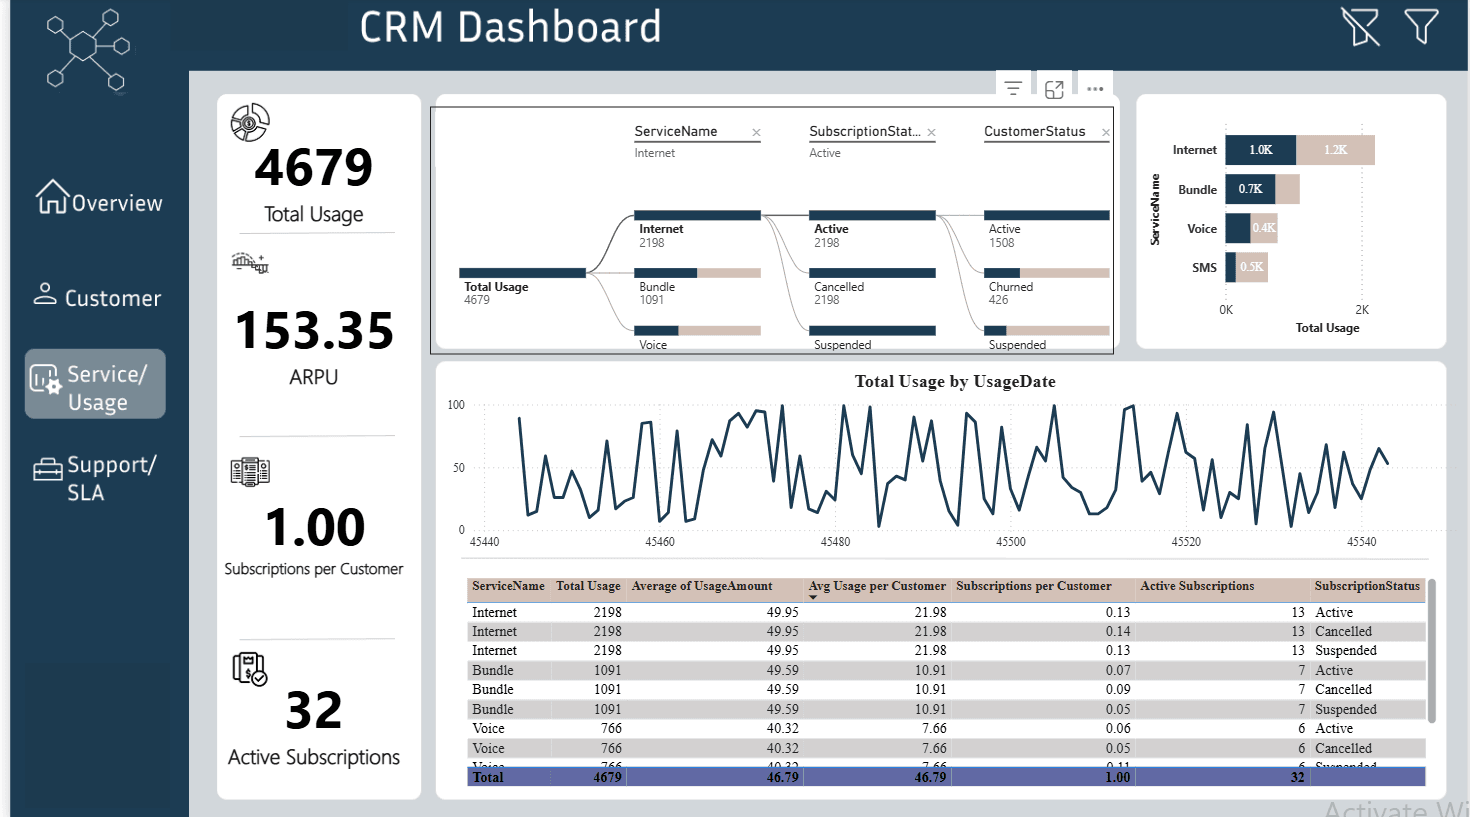
Task: Select the Churned node in the decomposition tree
Action: click(1047, 273)
